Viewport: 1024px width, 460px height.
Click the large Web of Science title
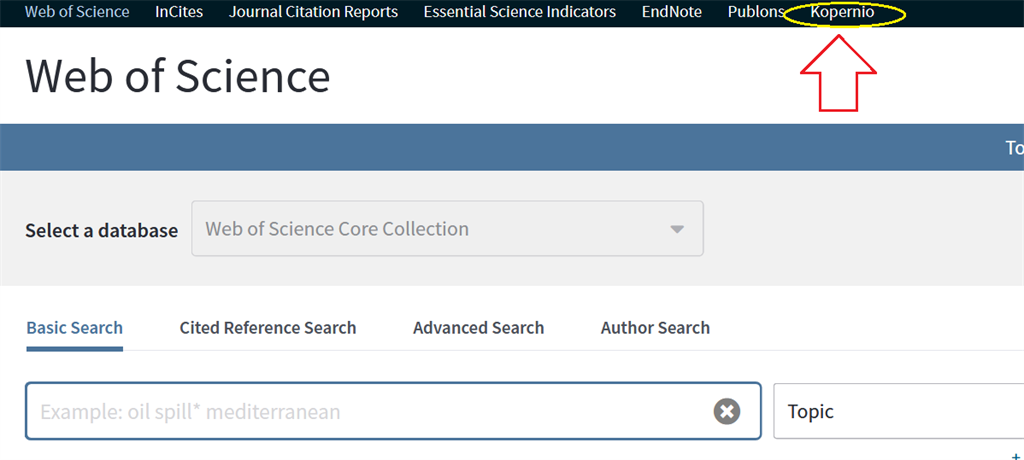point(178,76)
